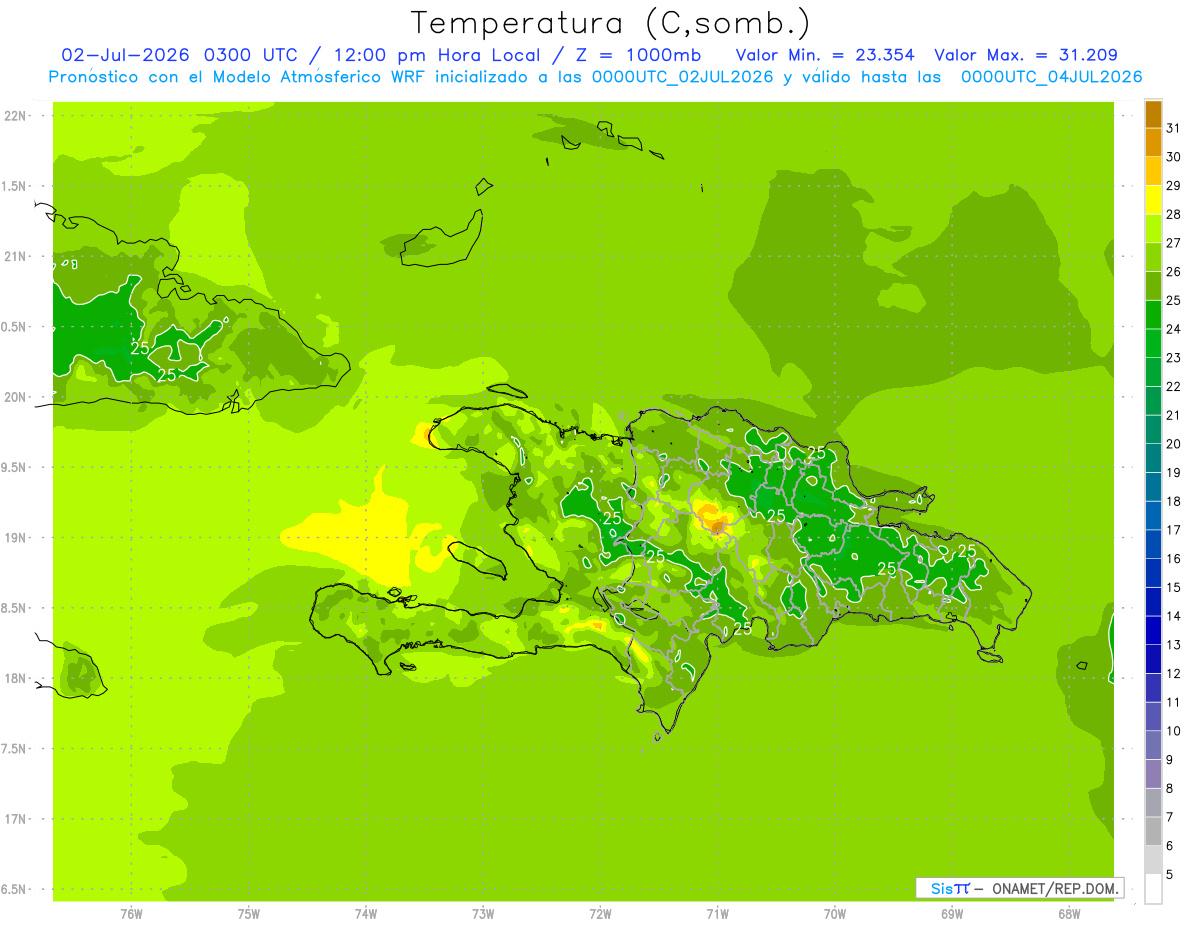This screenshot has height=927, width=1200.
Task: Click the 75W longitude label
Action: pos(249,913)
